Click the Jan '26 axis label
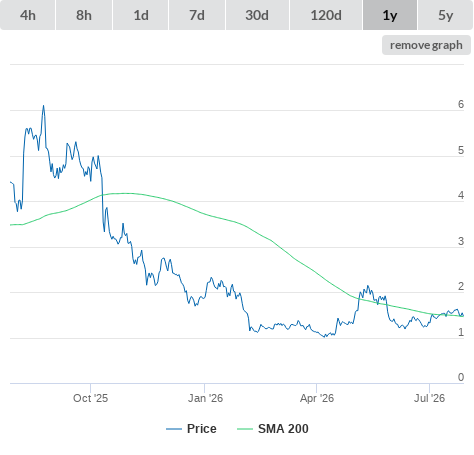The width and height of the screenshot is (474, 455). point(205,398)
